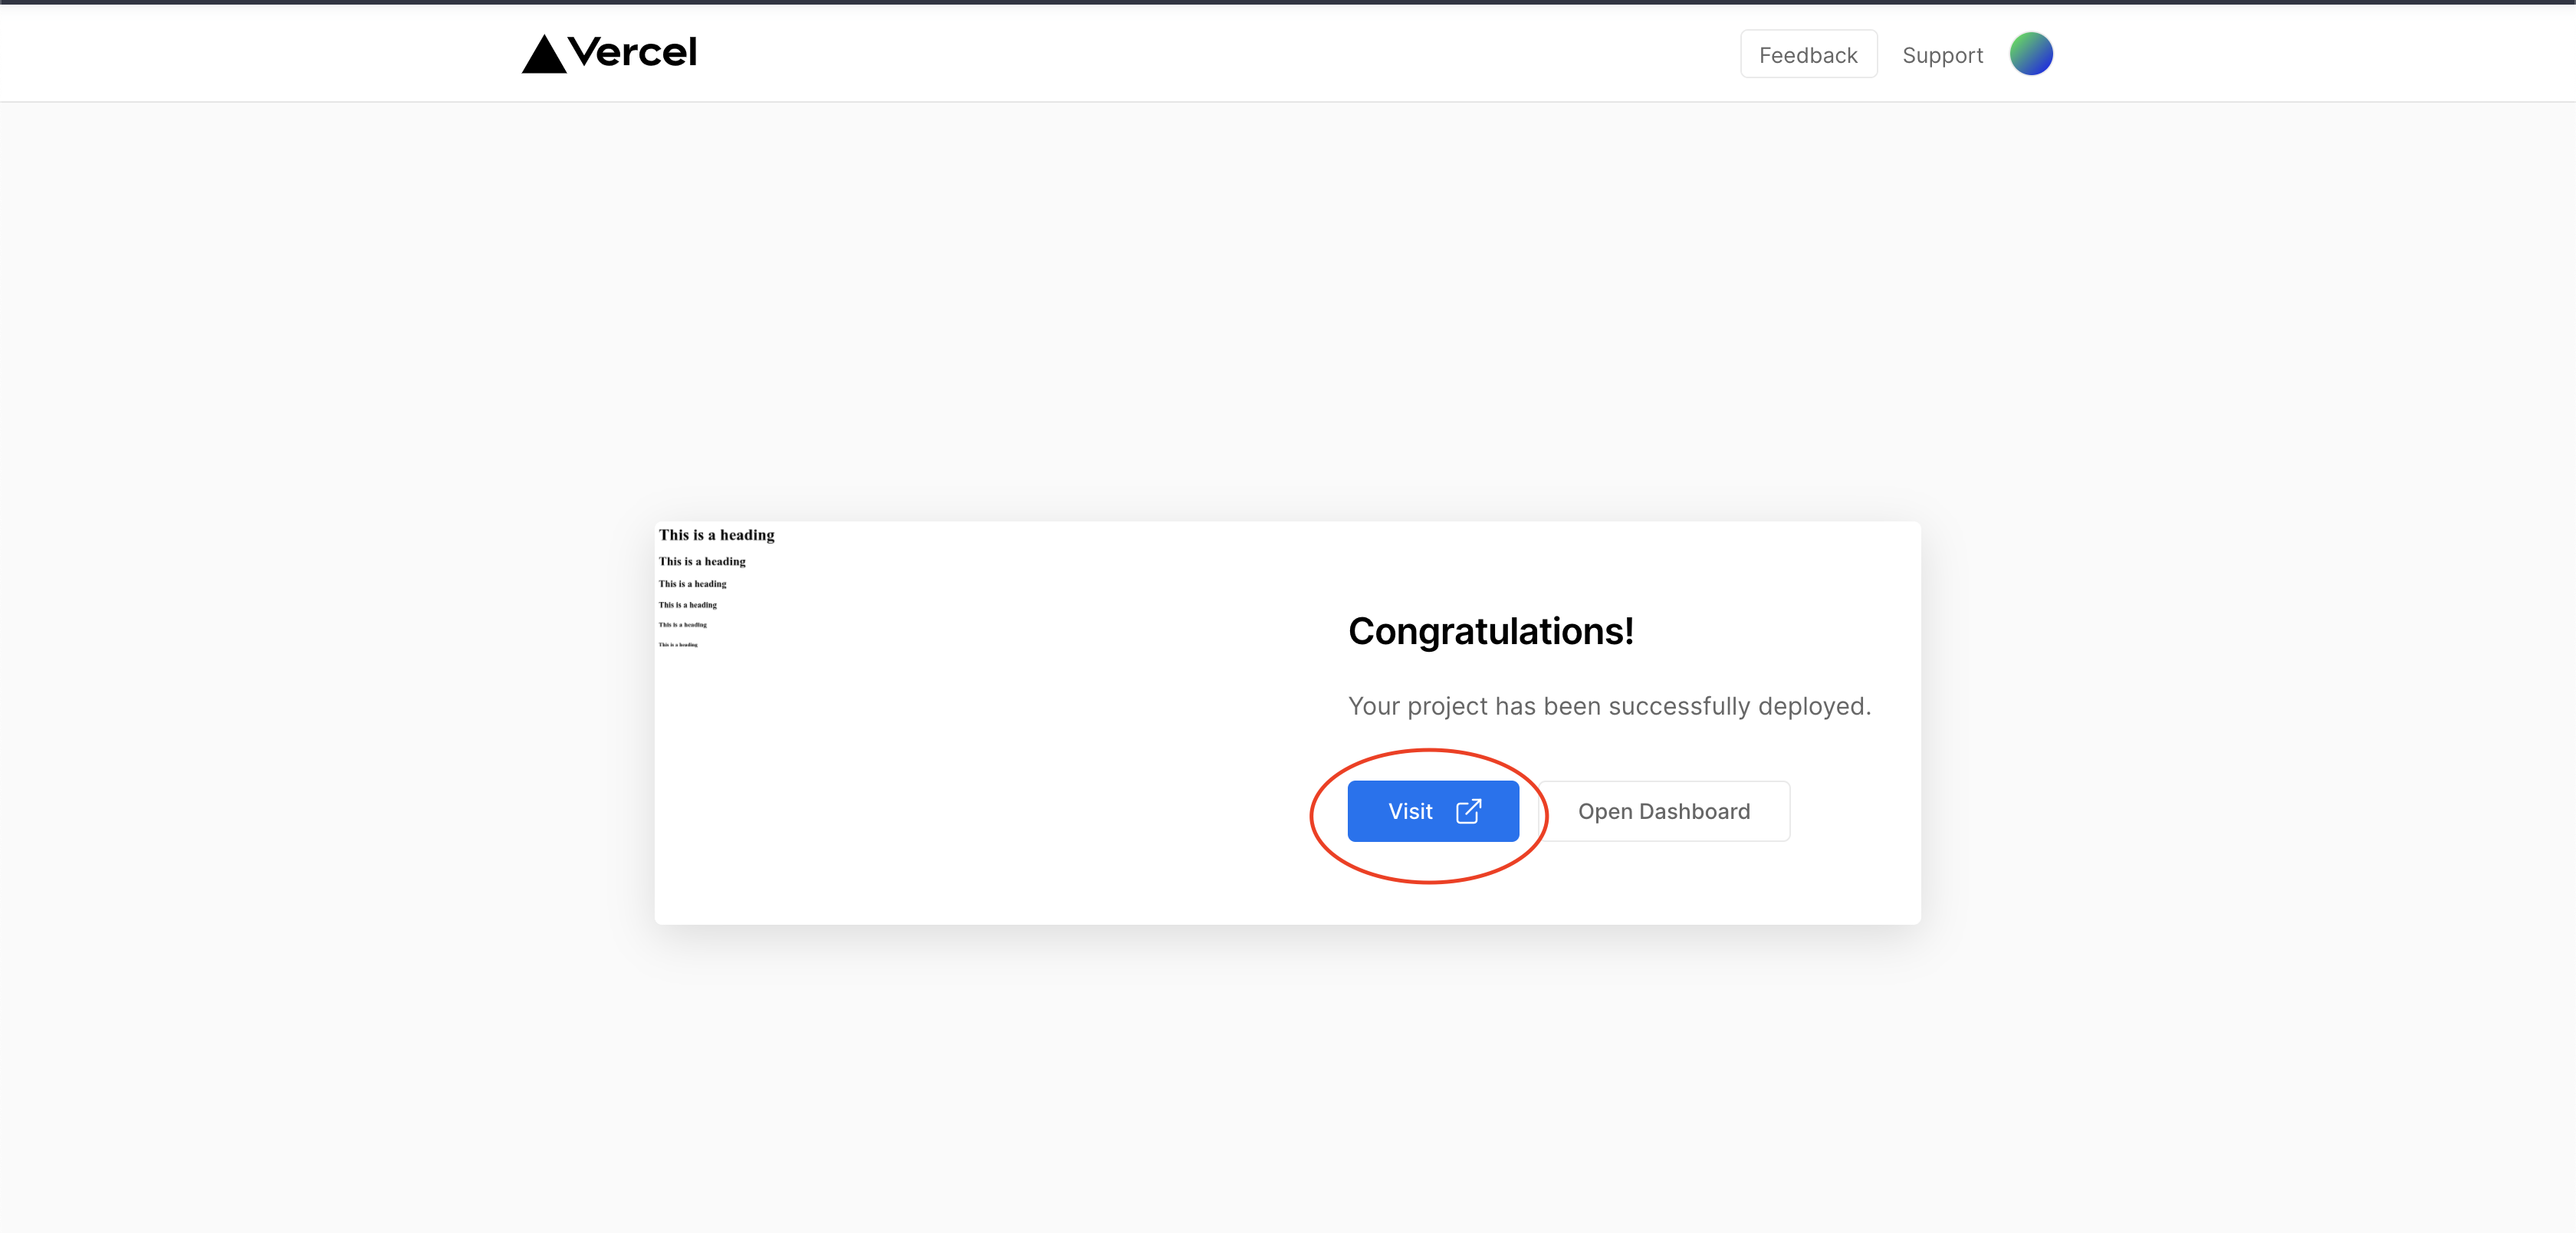Open the Feedback form
2576x1233 pixels.
coord(1808,55)
